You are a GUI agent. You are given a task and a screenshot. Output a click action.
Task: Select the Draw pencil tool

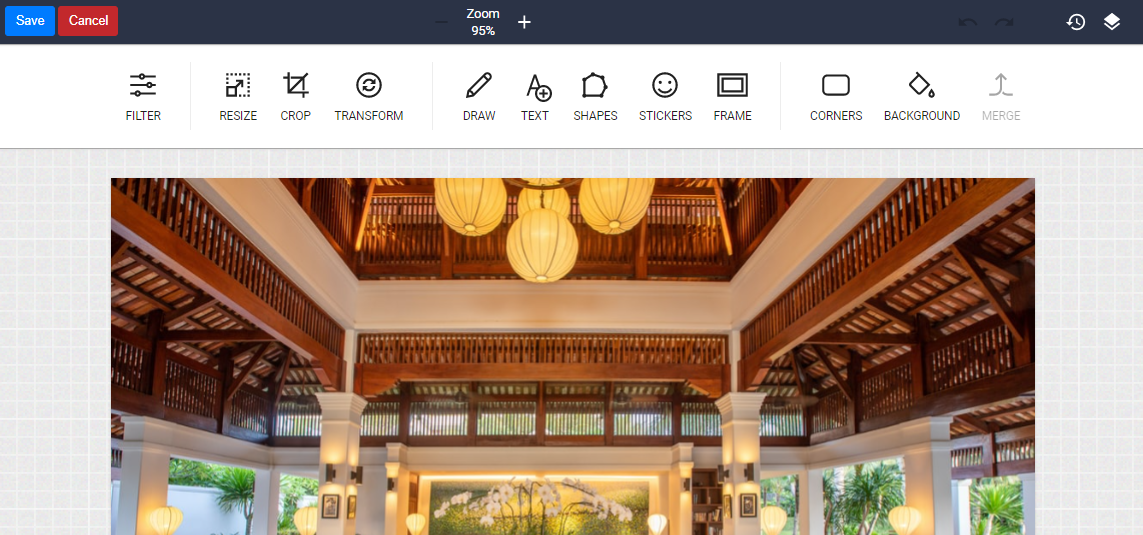[x=479, y=97]
